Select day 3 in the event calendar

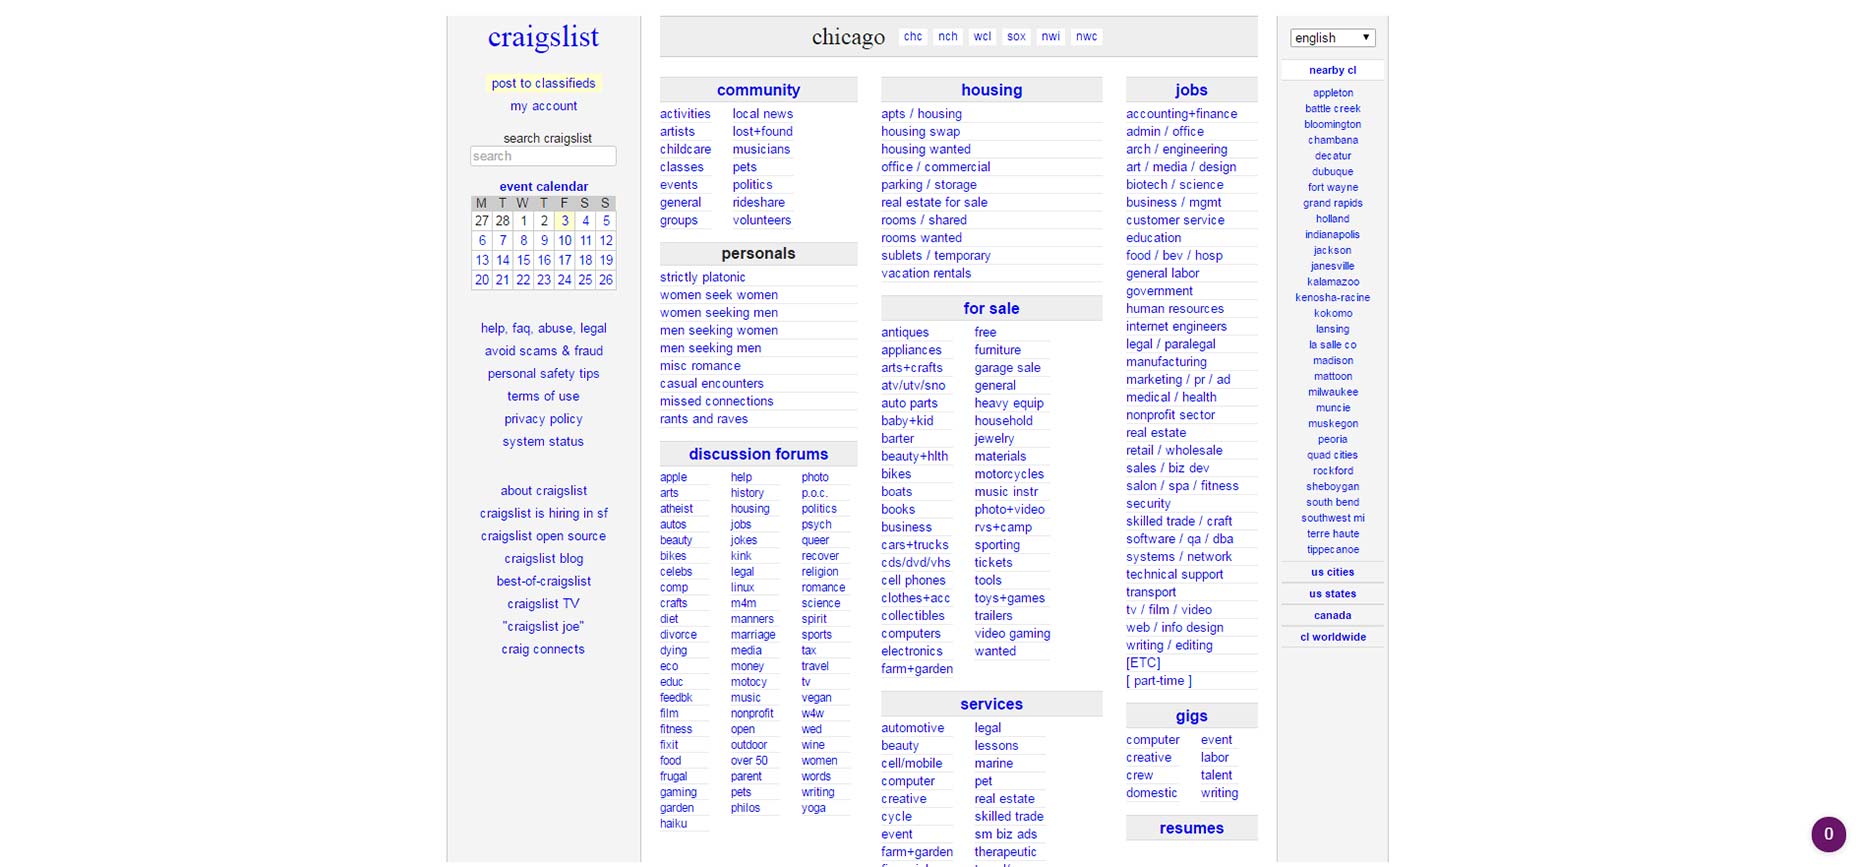coord(564,221)
